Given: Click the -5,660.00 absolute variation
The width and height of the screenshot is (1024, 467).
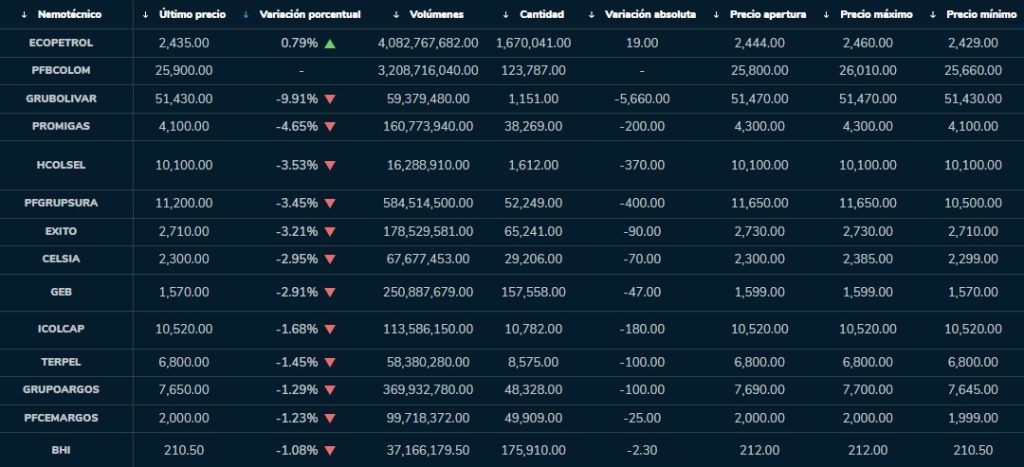Looking at the screenshot, I should click(x=642, y=99).
